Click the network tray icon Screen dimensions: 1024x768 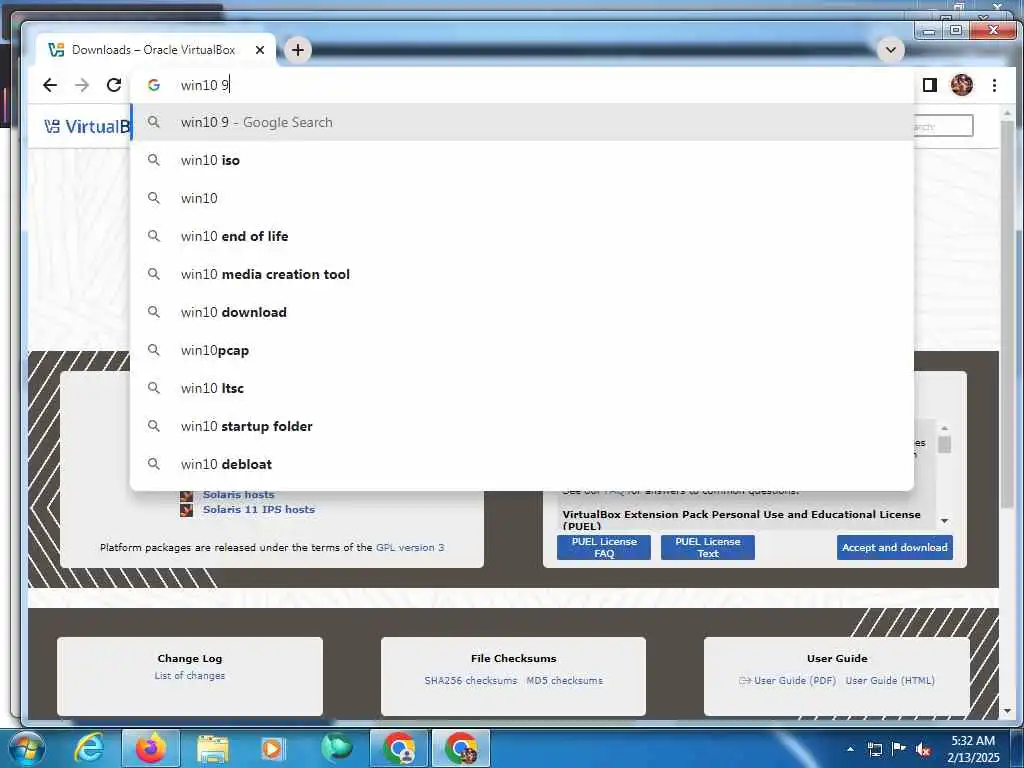click(x=874, y=749)
